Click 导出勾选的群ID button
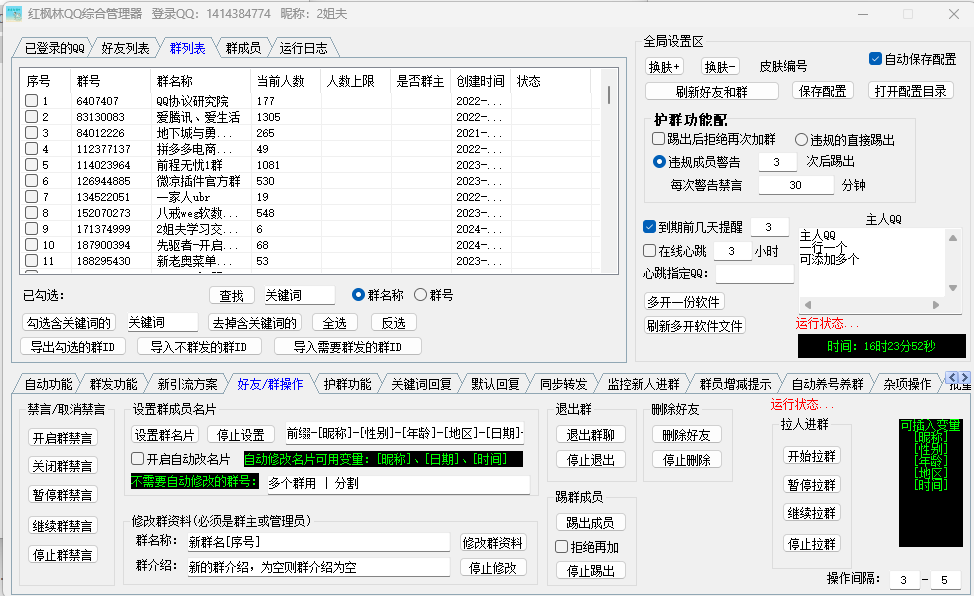Viewport: 974px width, 596px height. [x=74, y=346]
